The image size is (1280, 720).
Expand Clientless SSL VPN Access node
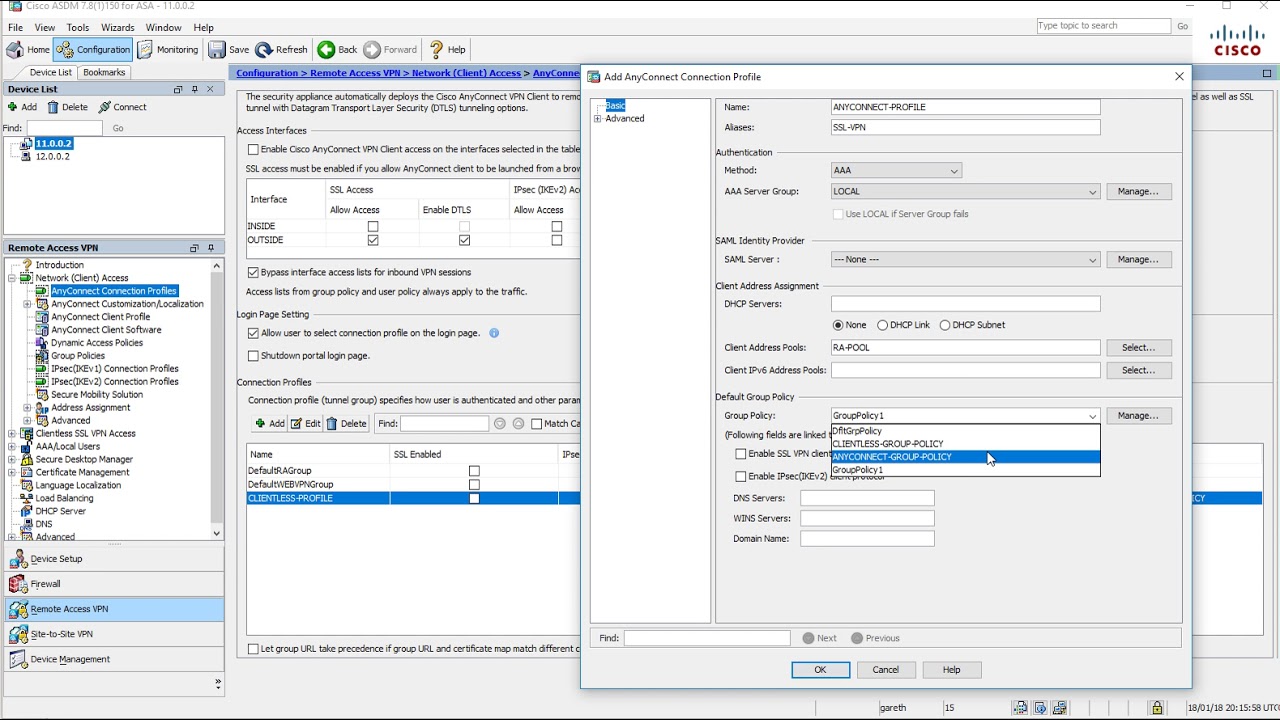(x=12, y=434)
